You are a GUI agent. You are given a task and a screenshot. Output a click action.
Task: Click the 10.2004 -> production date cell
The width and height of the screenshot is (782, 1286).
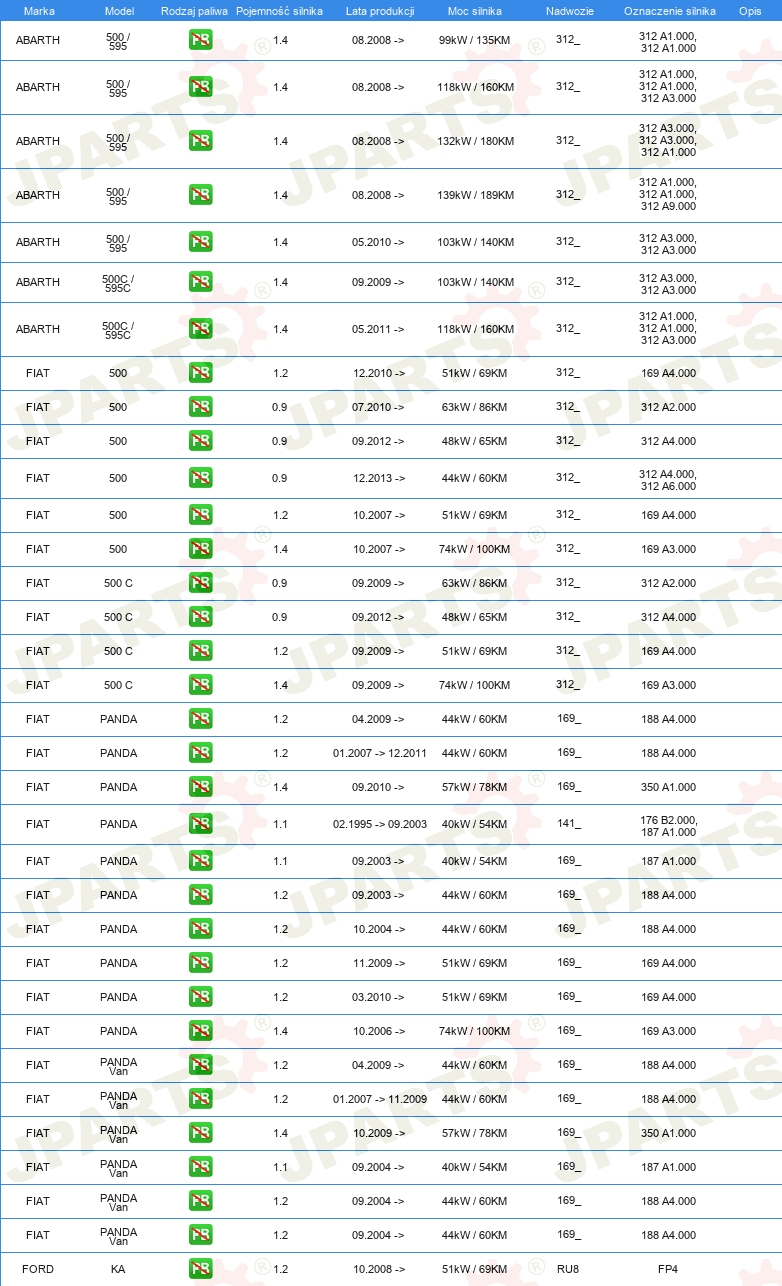point(379,929)
